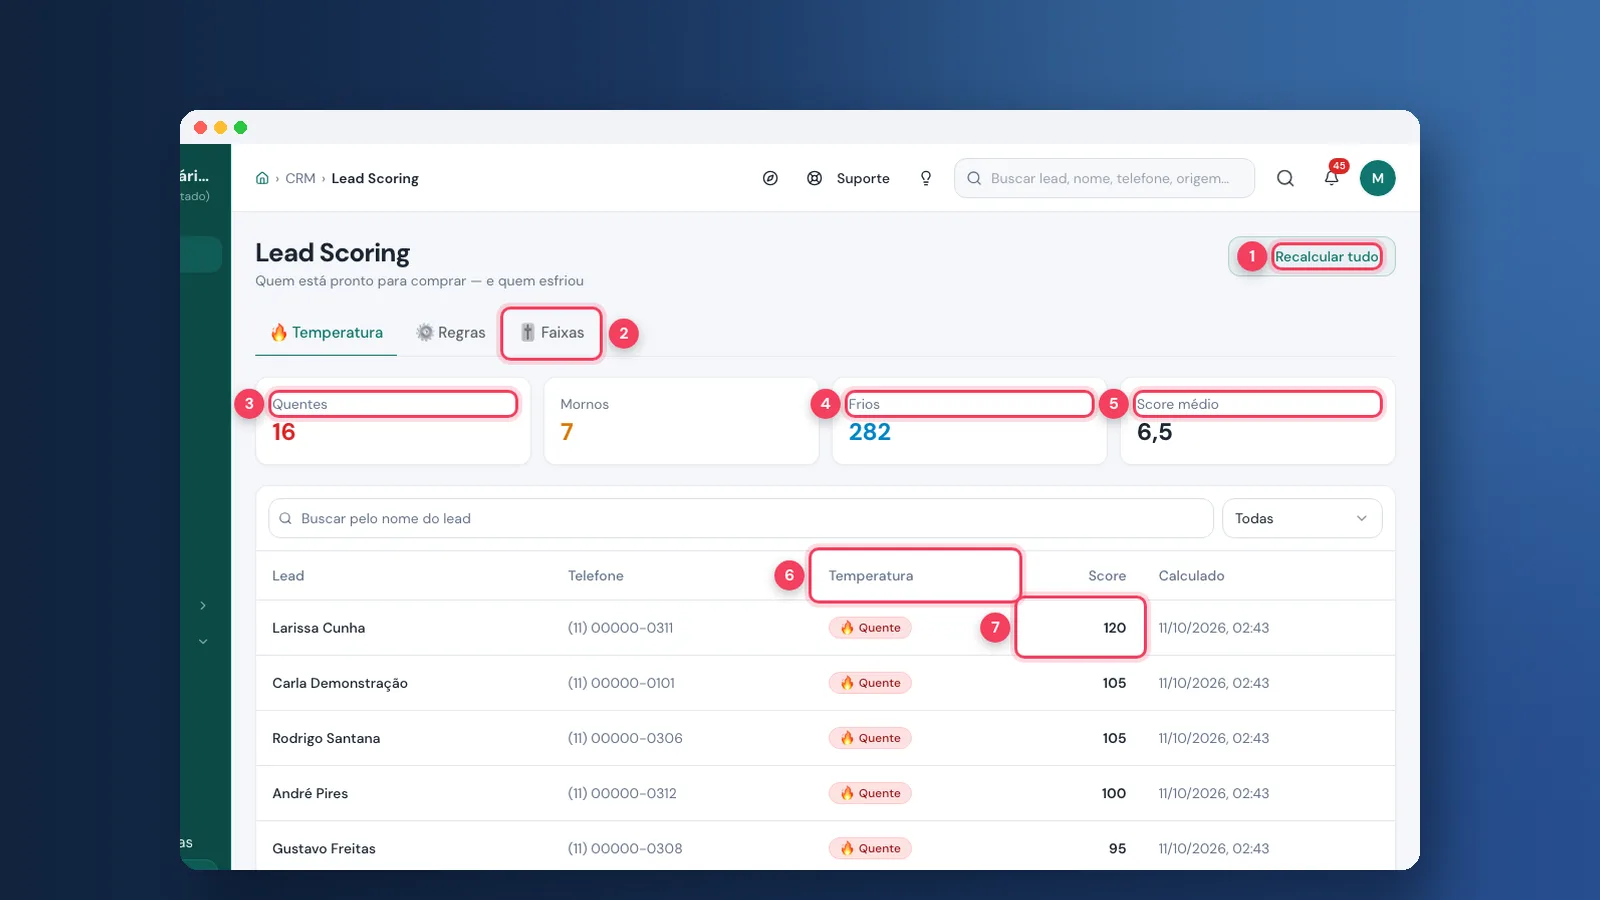The image size is (1600, 900).
Task: Click score 120 in Larissa Cunha row
Action: click(1114, 628)
